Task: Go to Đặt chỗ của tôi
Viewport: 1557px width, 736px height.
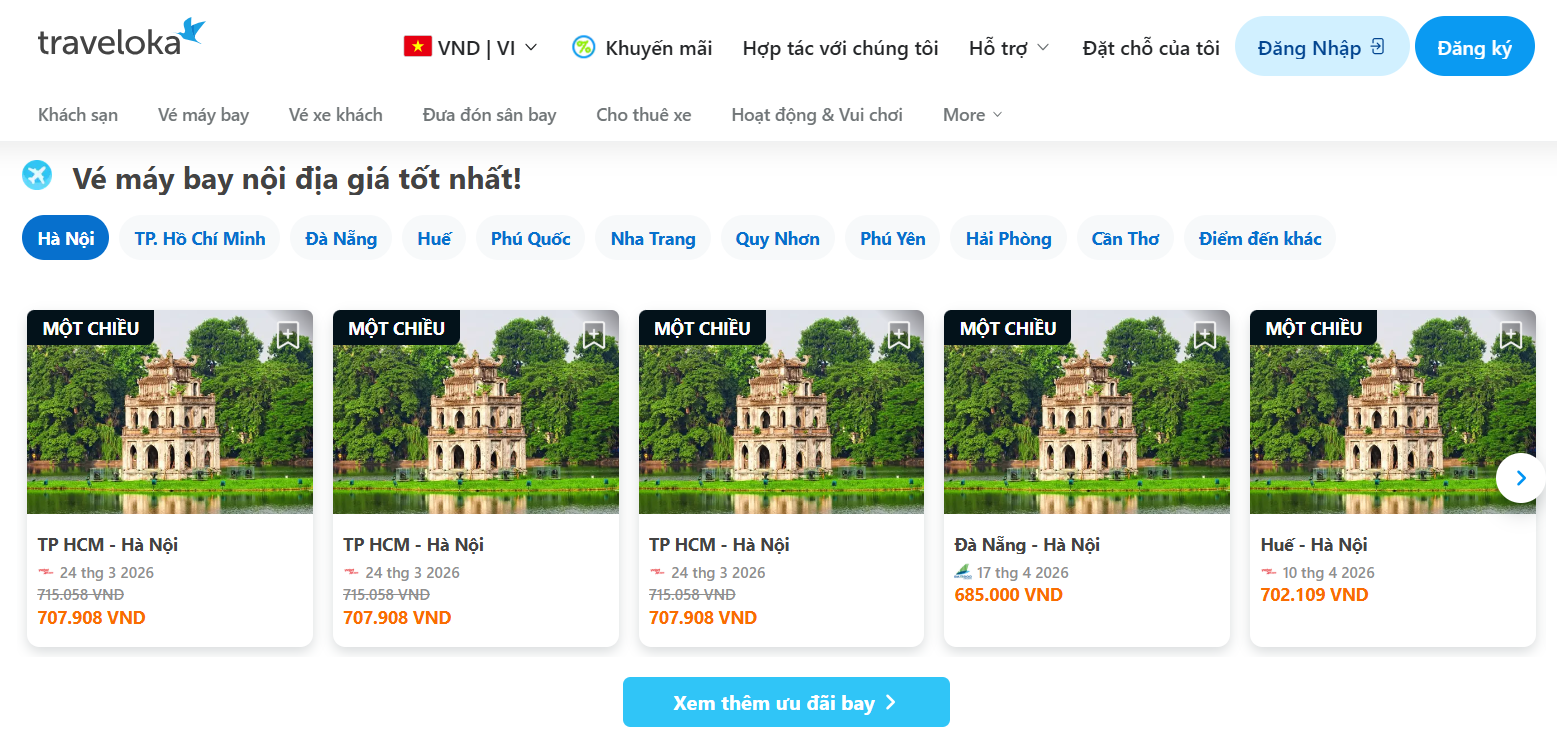Action: [1151, 47]
